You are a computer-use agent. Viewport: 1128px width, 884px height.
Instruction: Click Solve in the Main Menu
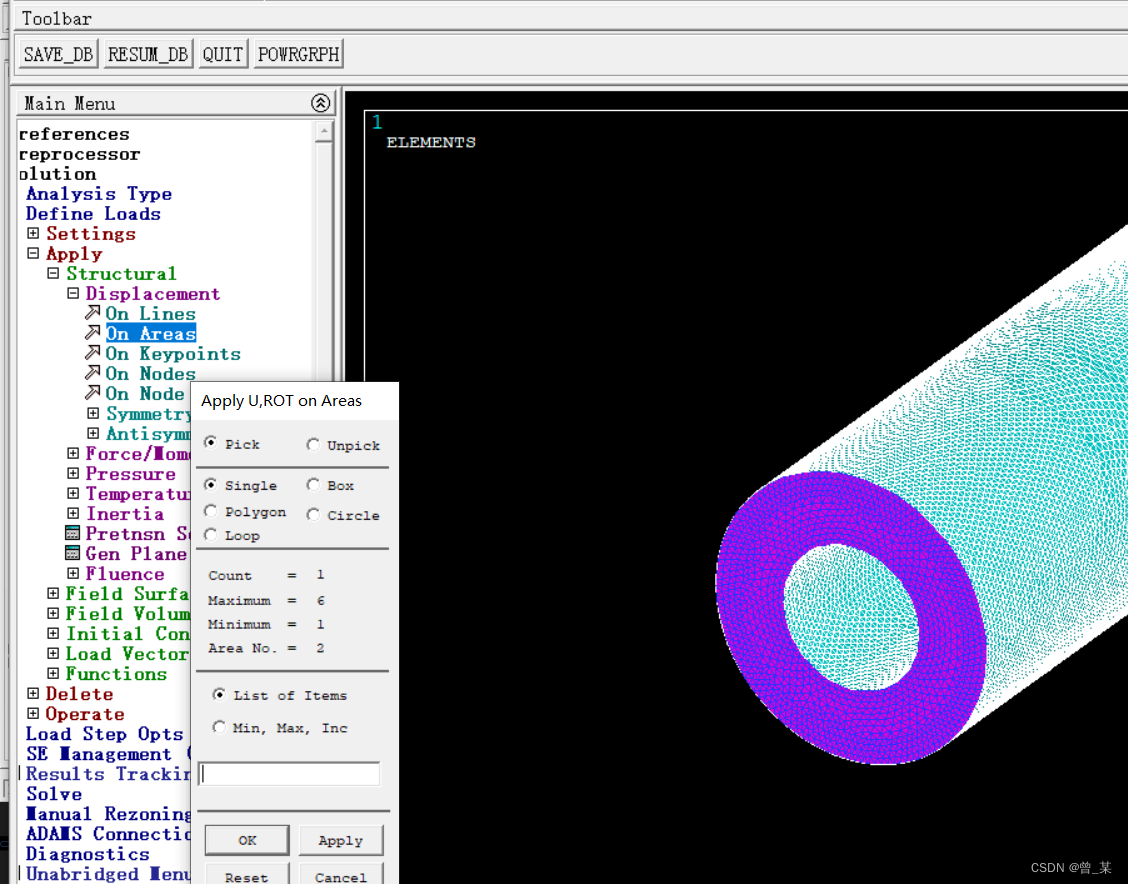(54, 793)
